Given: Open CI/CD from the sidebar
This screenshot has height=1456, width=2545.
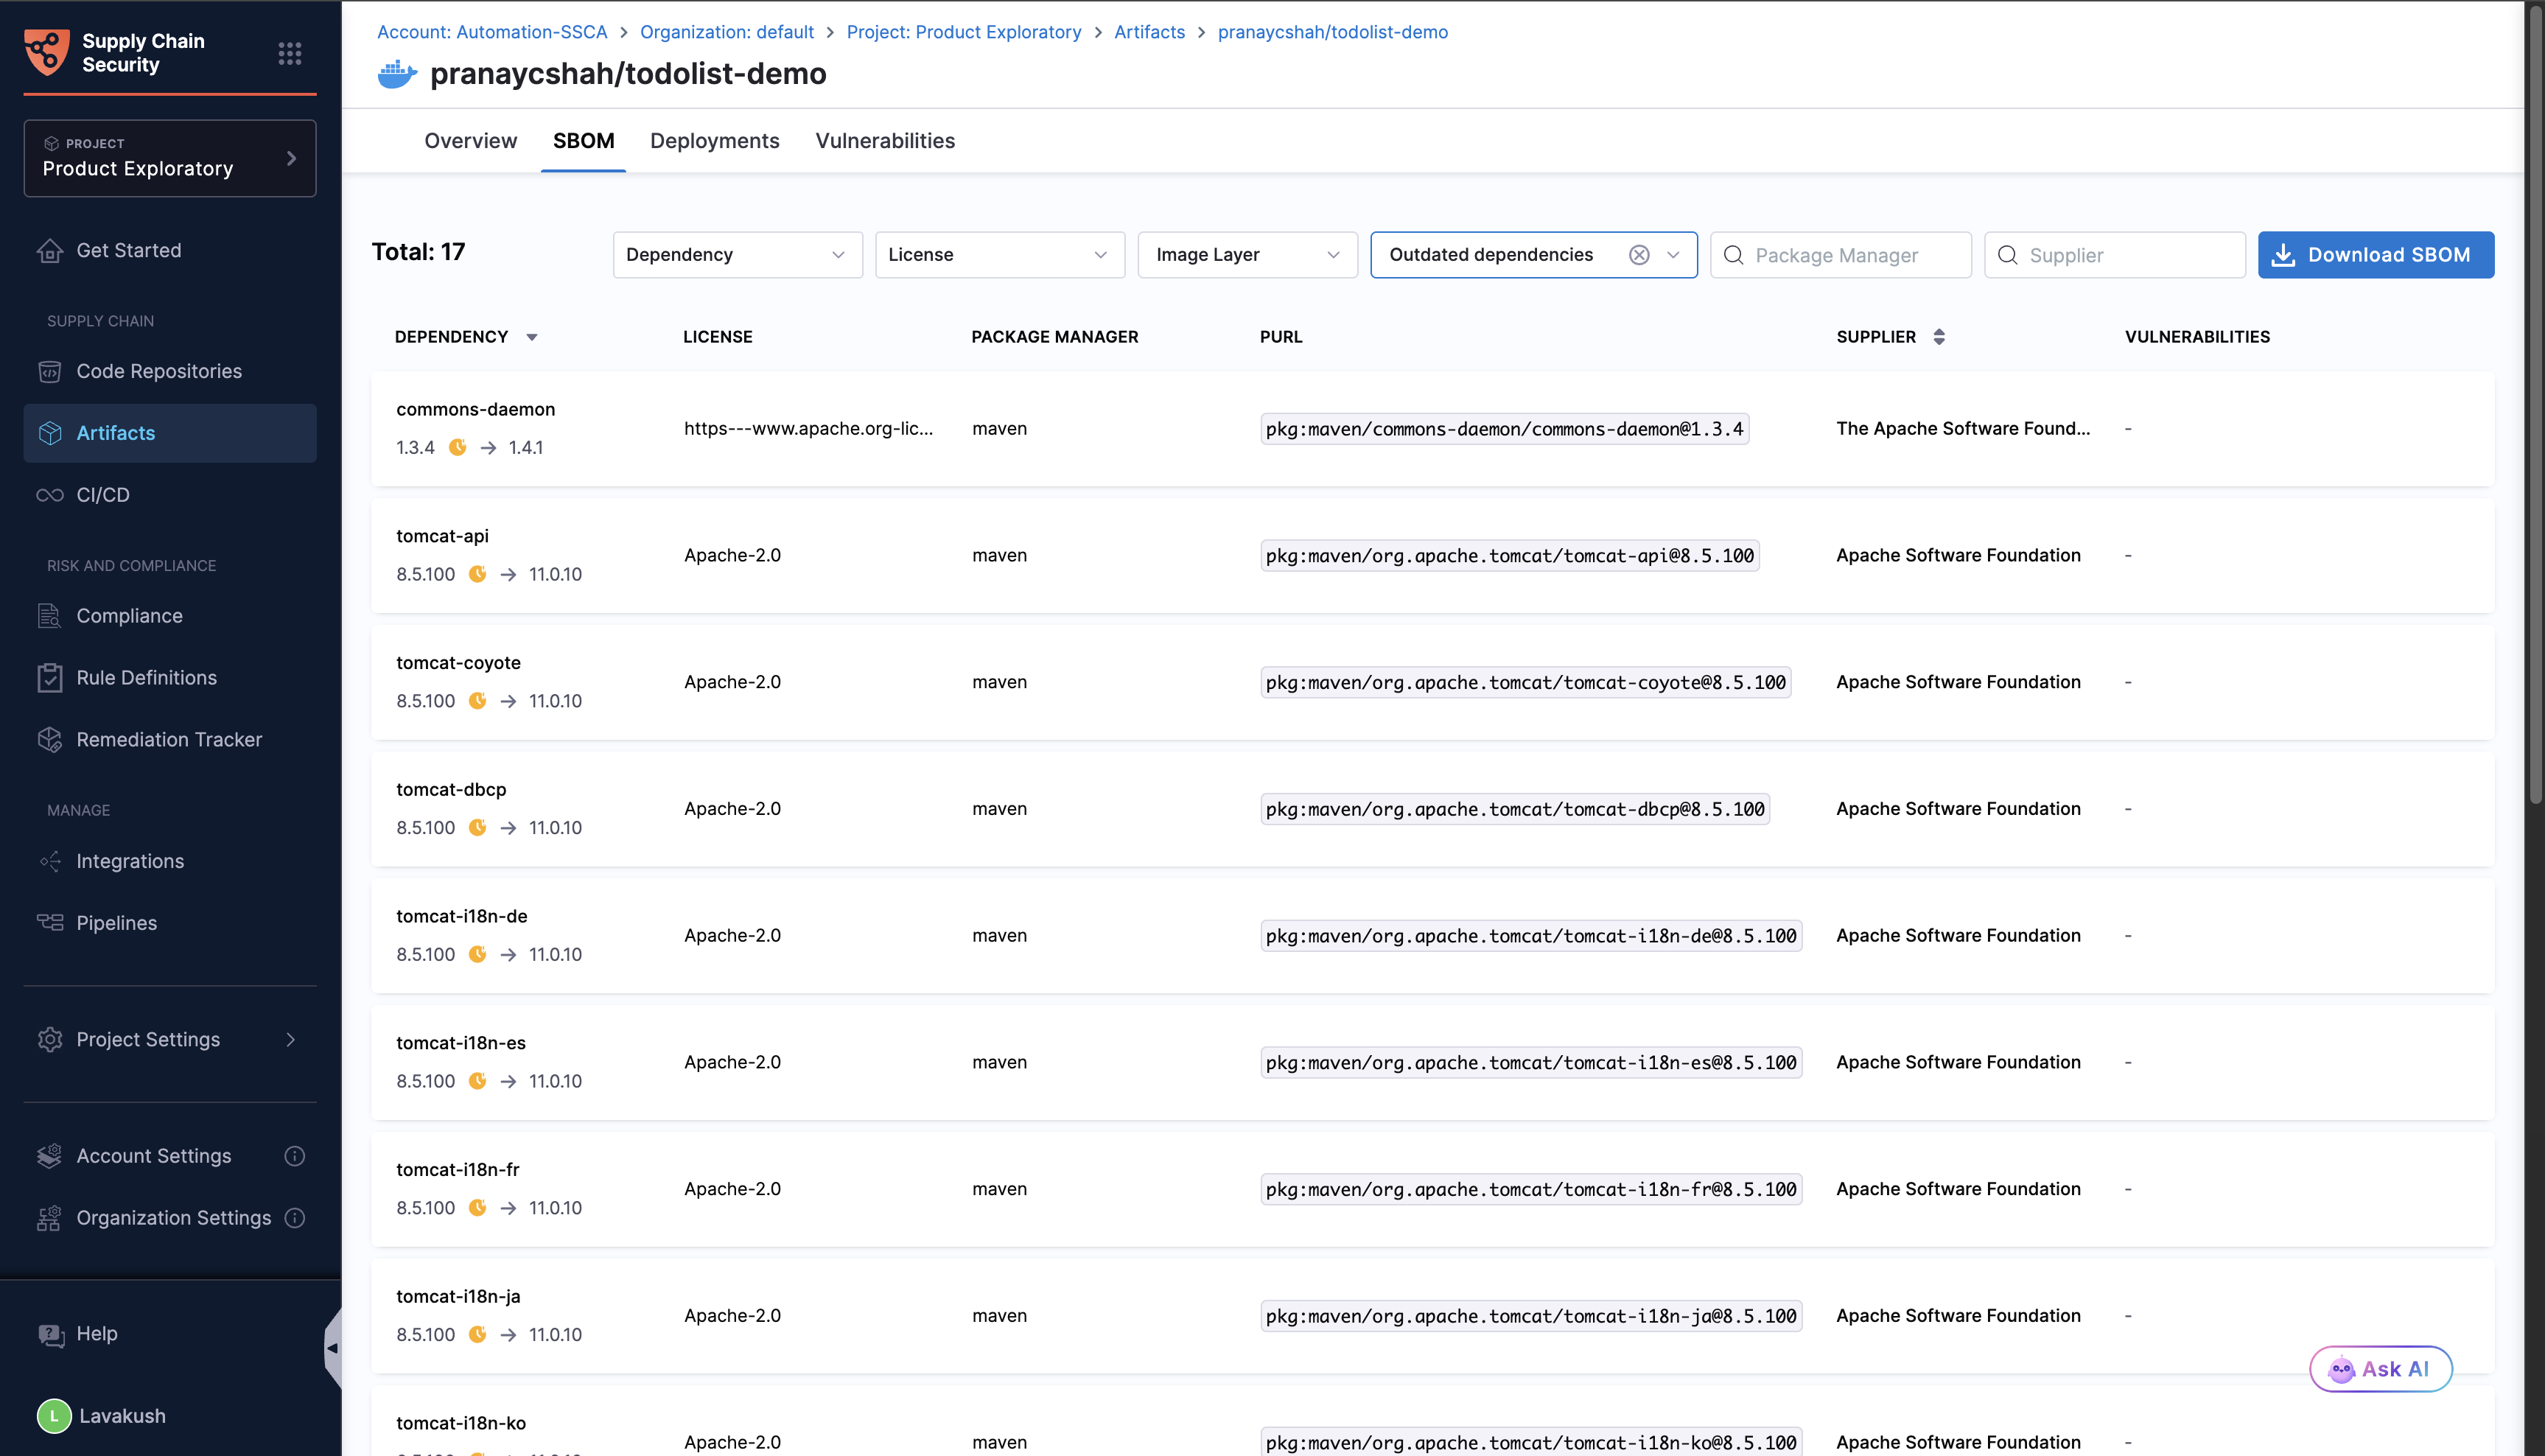Looking at the screenshot, I should click(102, 495).
